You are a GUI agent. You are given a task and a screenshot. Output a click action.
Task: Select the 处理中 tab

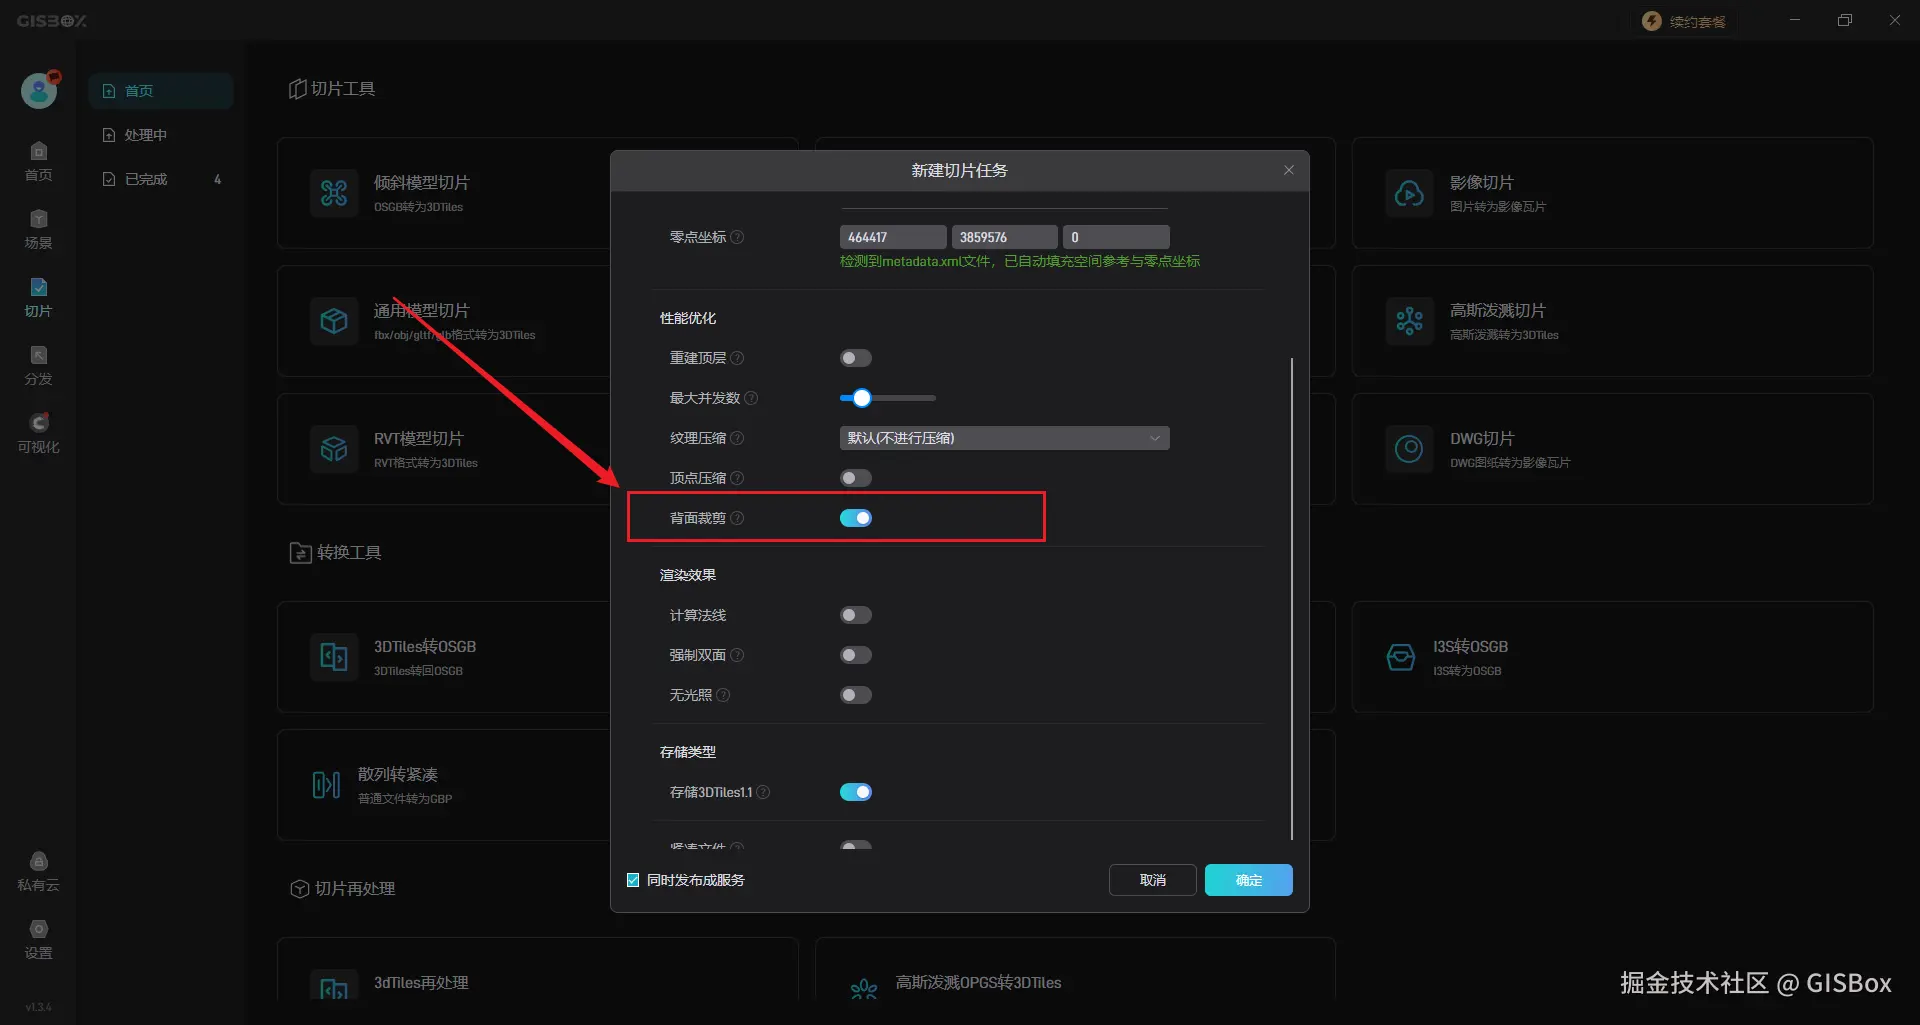pos(161,135)
